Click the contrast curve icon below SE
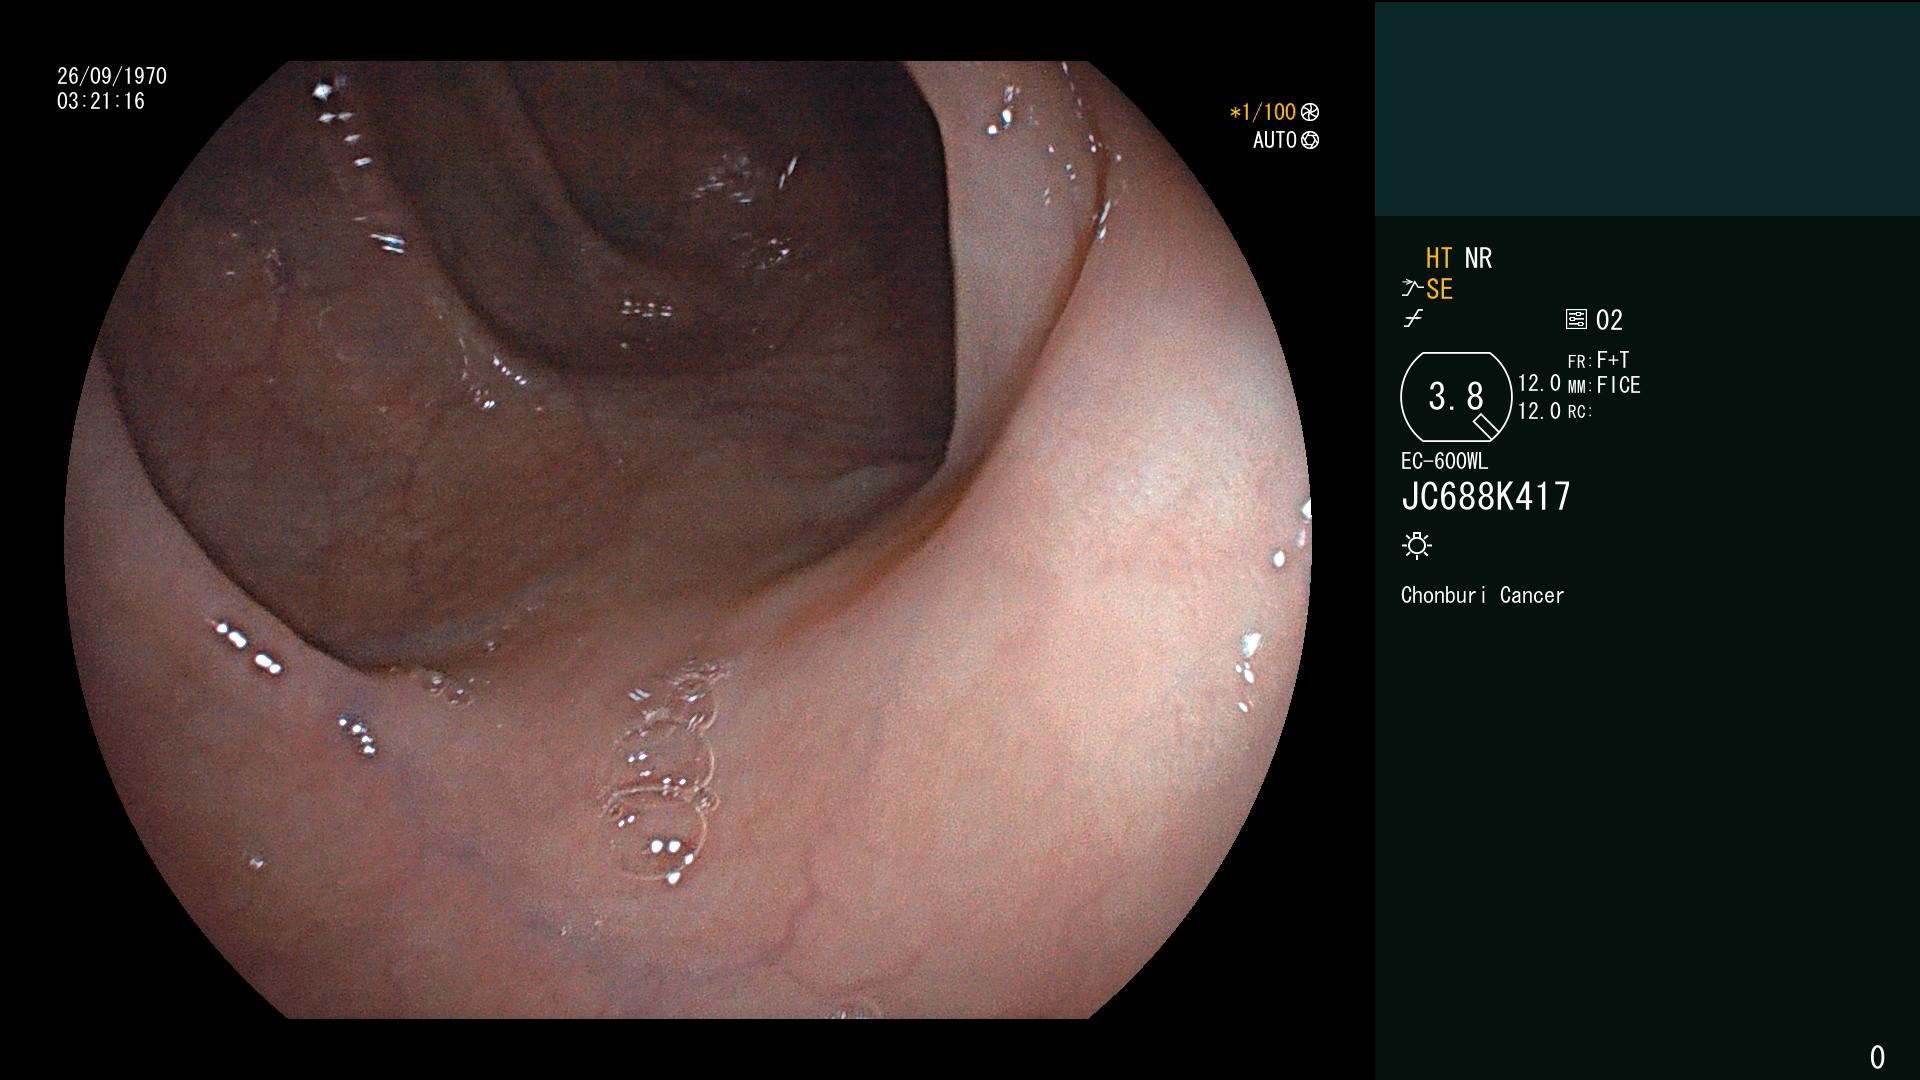Image resolution: width=1920 pixels, height=1080 pixels. coord(1413,319)
